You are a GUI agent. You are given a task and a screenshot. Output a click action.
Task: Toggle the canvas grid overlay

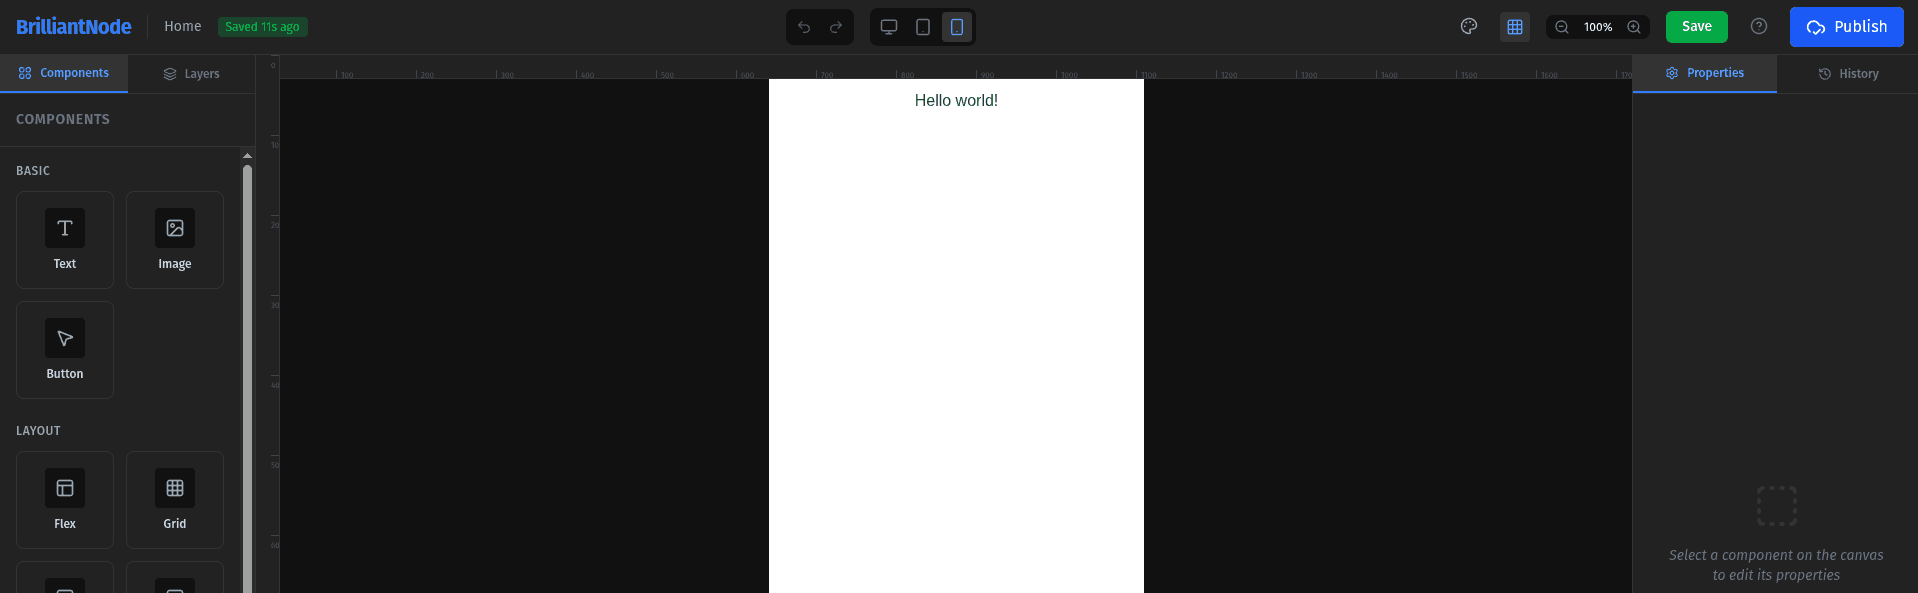click(1515, 27)
